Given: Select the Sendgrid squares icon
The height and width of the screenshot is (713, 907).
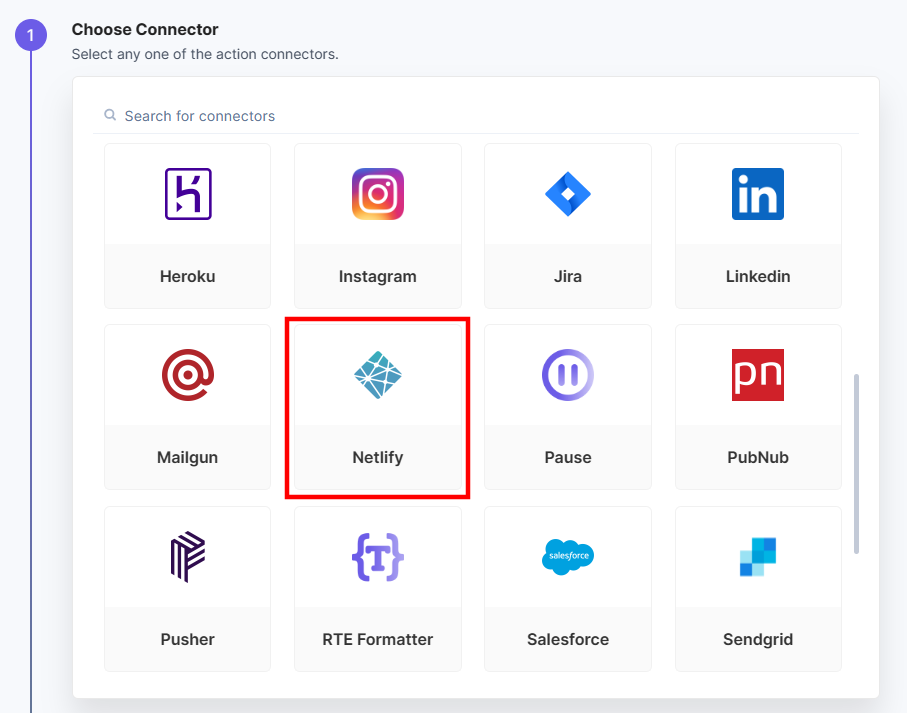Looking at the screenshot, I should click(758, 556).
